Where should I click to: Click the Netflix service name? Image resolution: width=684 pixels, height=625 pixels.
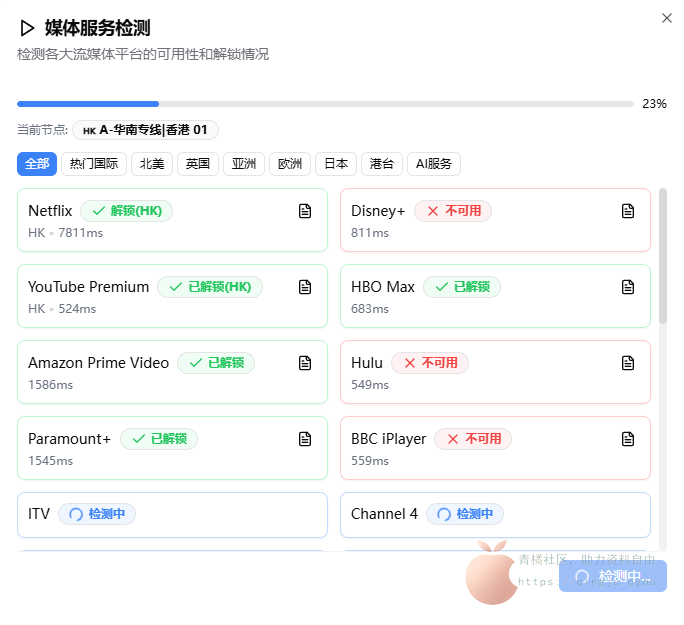coord(50,211)
